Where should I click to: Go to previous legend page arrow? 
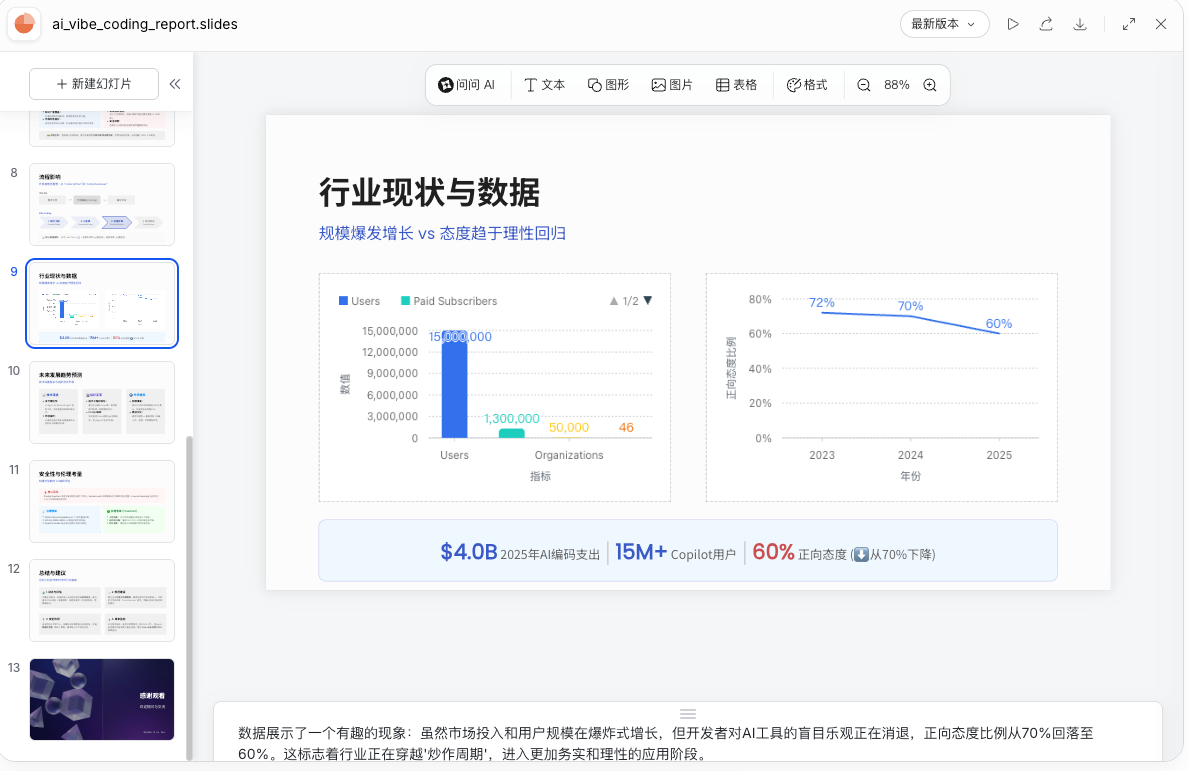point(613,301)
